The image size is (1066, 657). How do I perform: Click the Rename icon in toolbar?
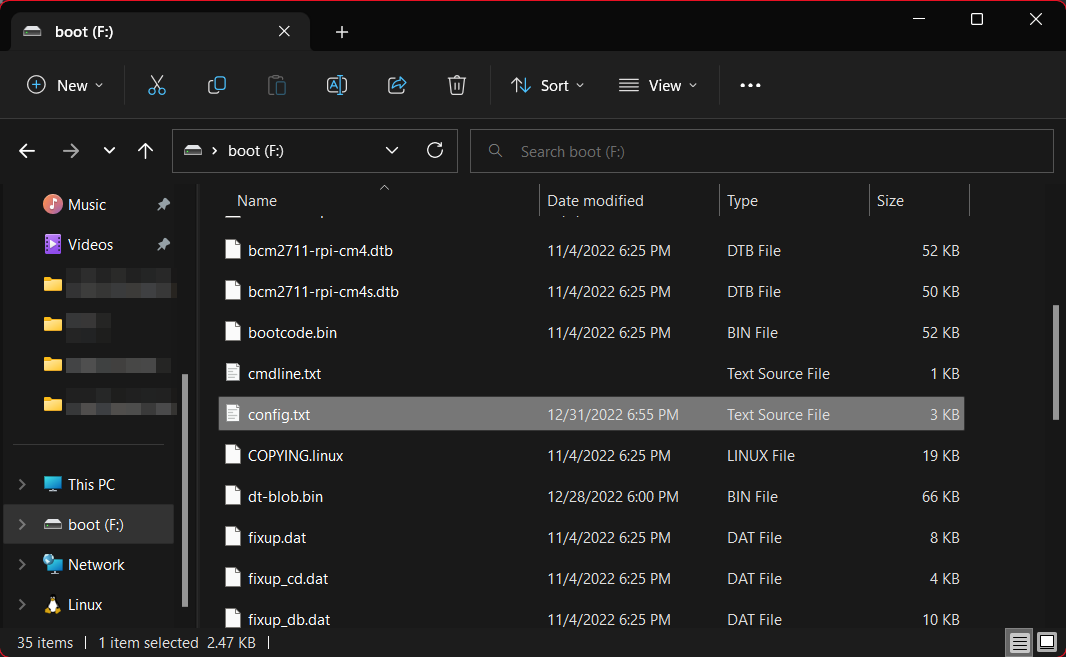pos(337,86)
